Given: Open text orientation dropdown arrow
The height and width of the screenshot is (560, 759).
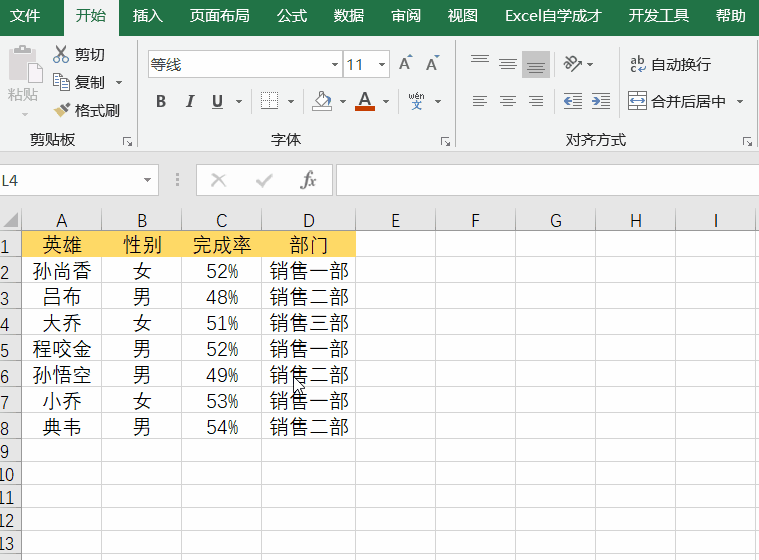Looking at the screenshot, I should pyautogui.click(x=590, y=64).
